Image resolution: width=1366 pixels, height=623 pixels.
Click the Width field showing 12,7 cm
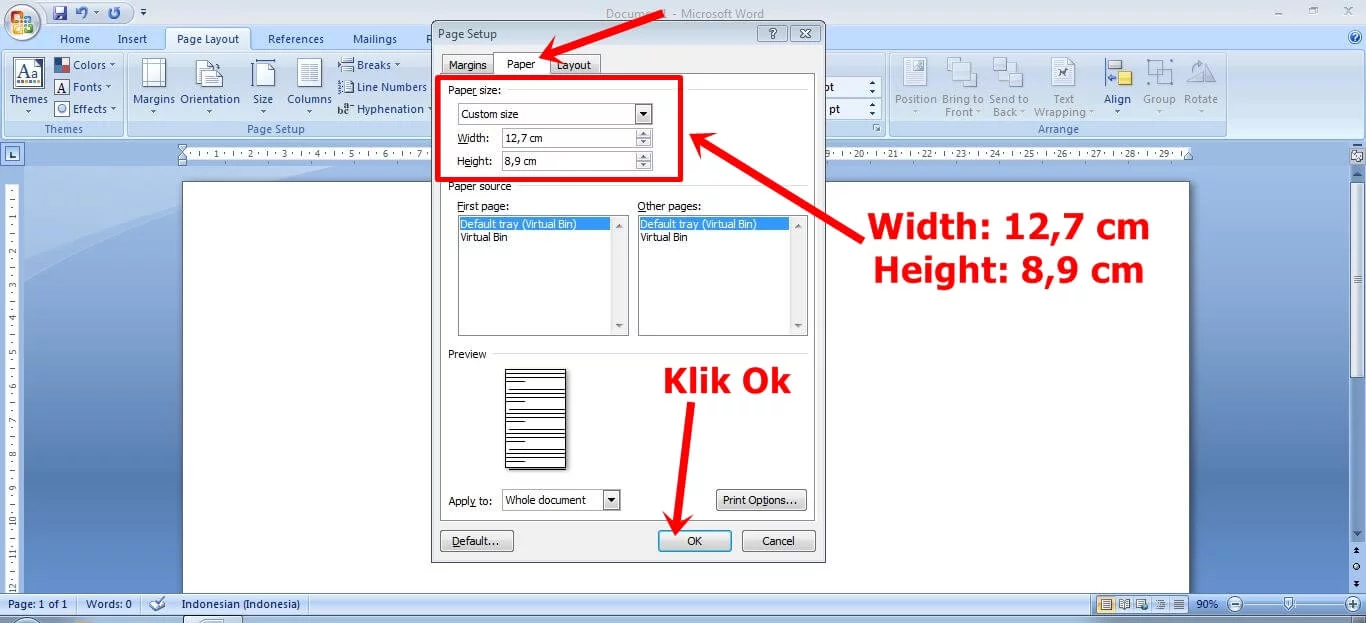pyautogui.click(x=568, y=138)
